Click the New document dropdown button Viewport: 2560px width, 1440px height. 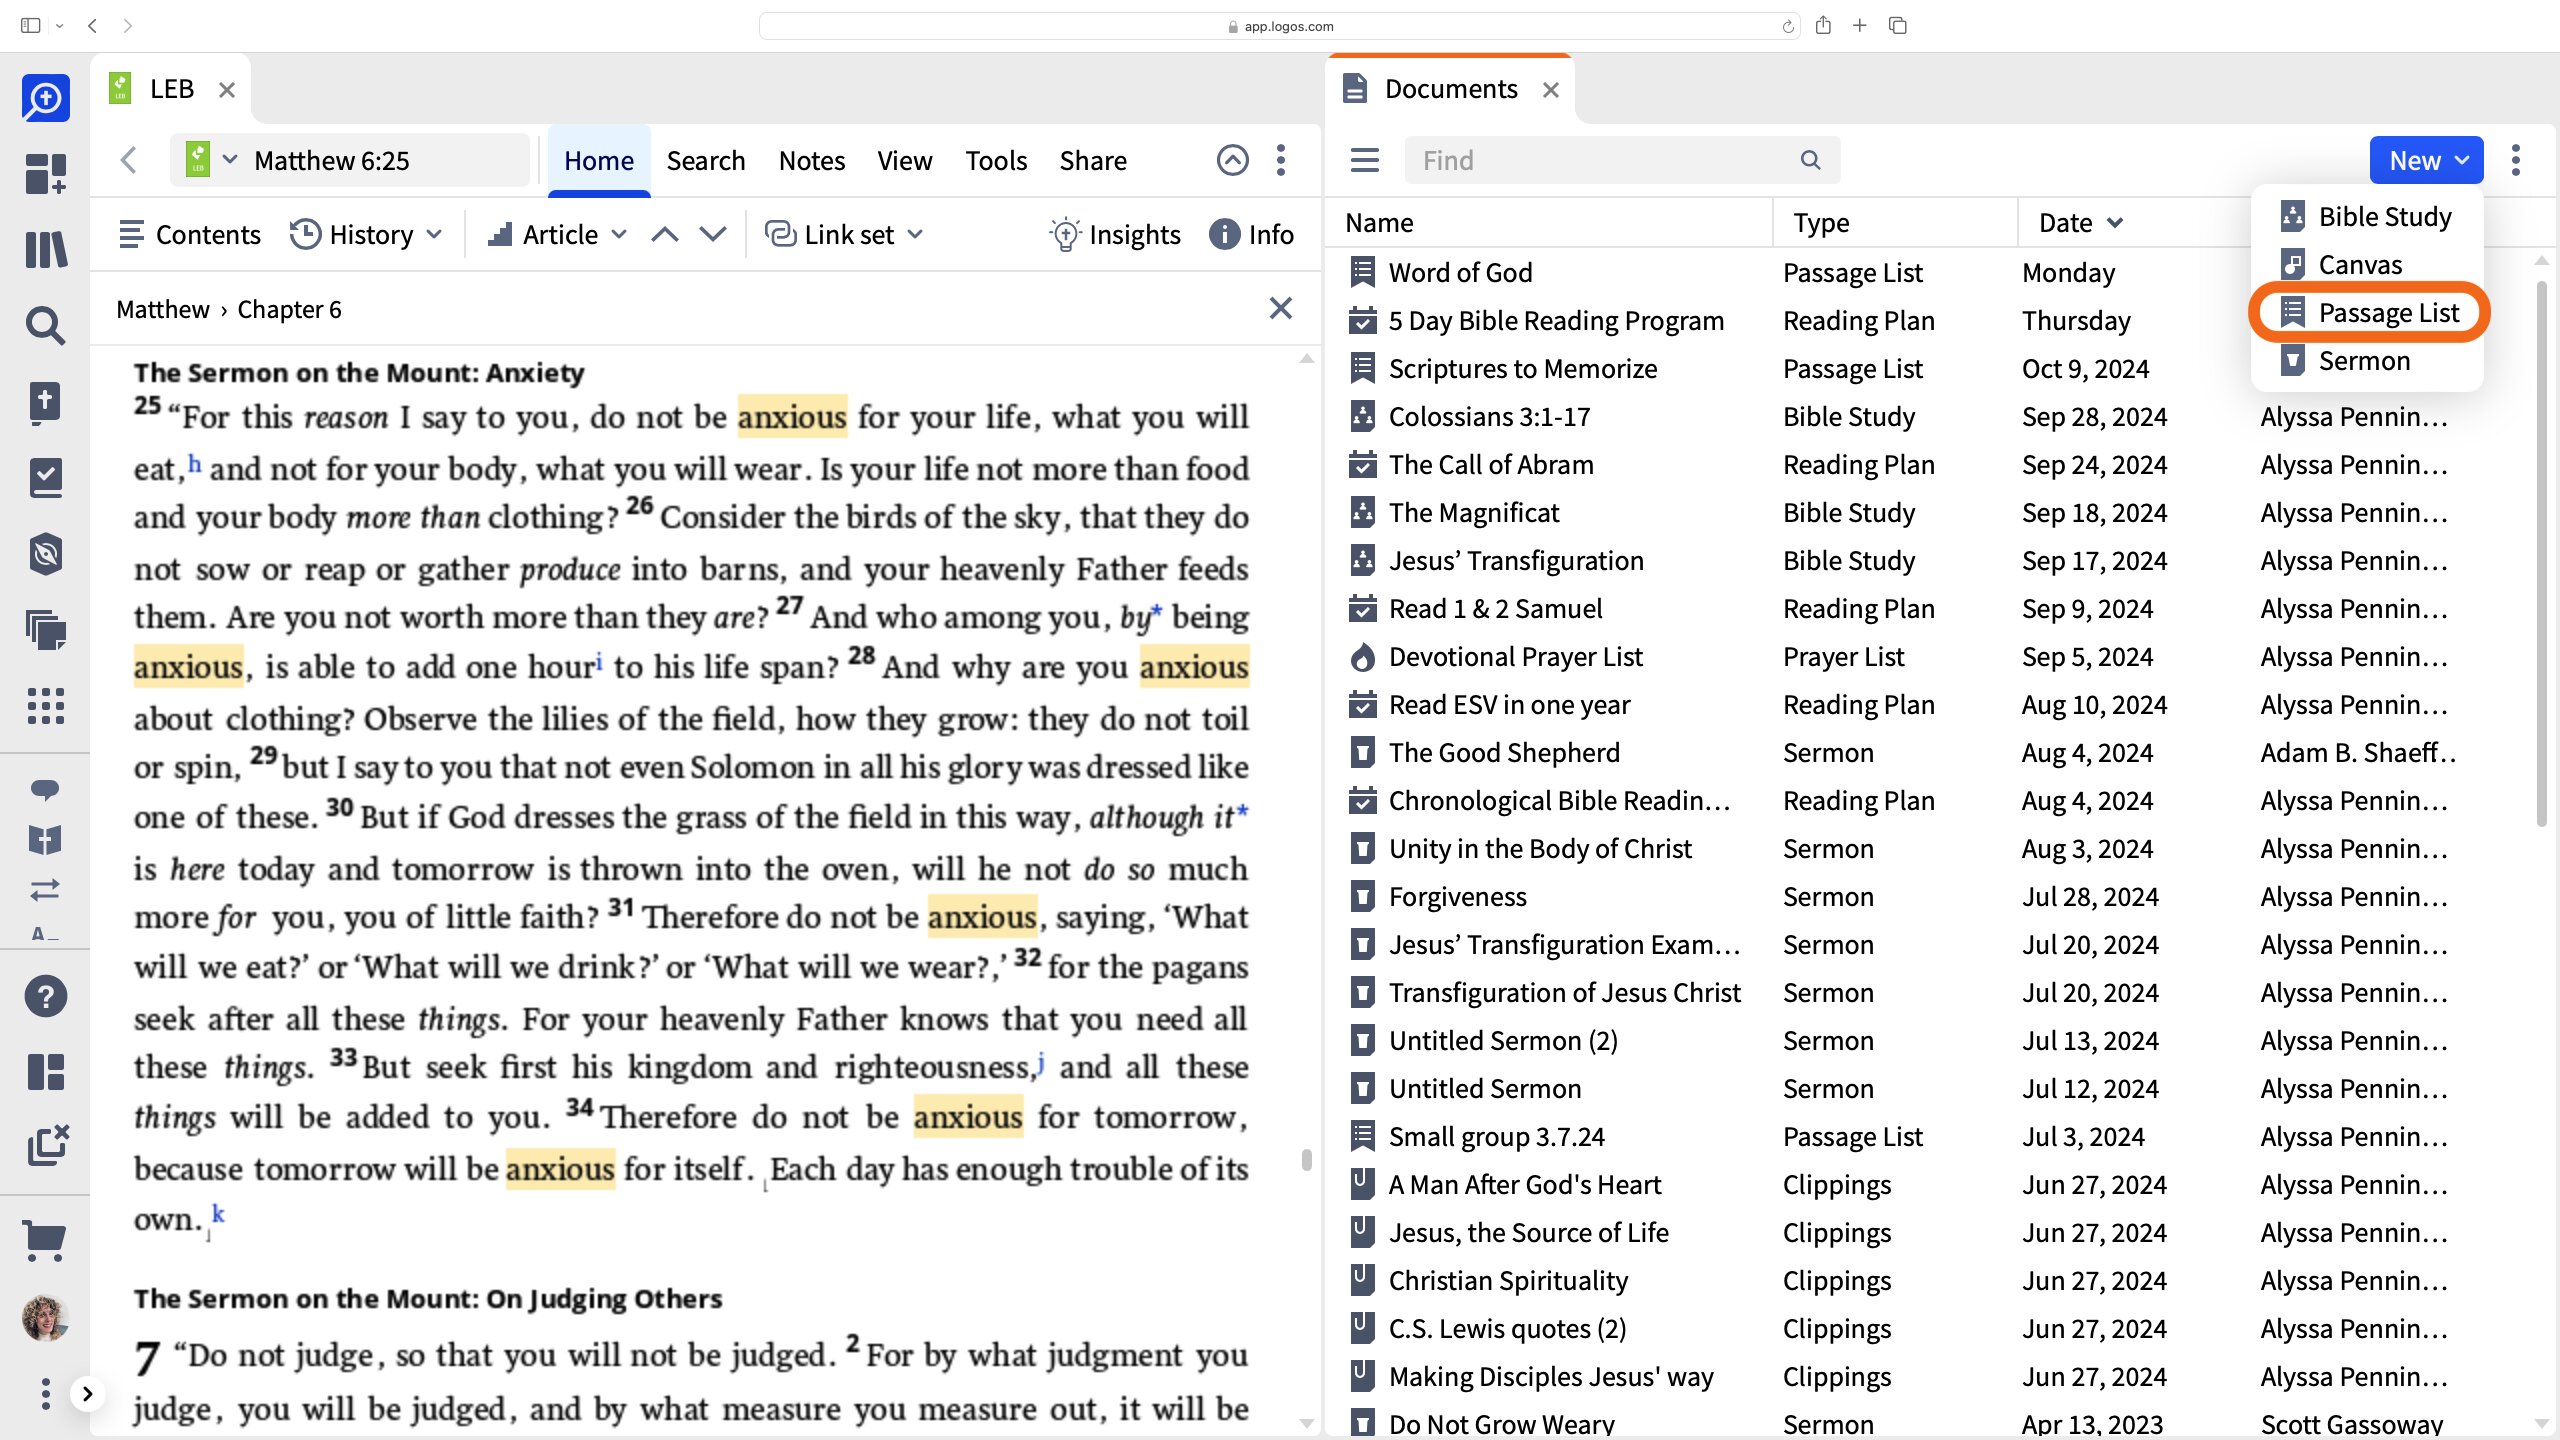(2427, 160)
